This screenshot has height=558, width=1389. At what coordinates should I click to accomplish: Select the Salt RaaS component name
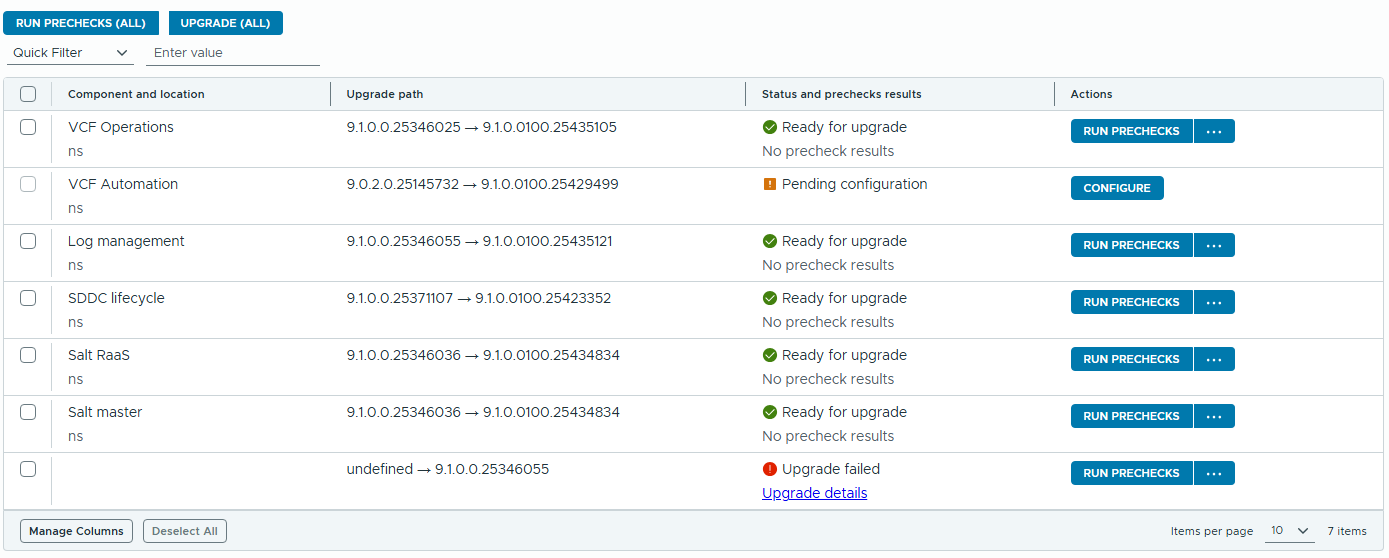[x=99, y=355]
